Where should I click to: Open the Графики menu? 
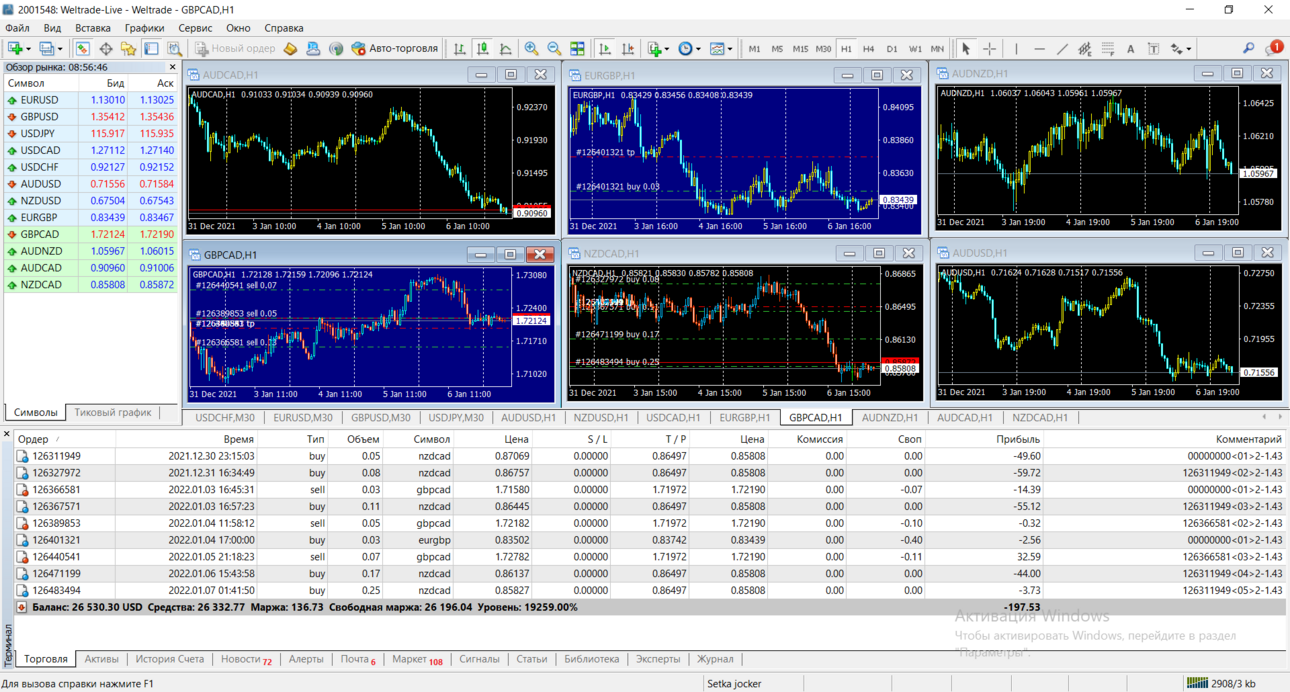coord(144,28)
